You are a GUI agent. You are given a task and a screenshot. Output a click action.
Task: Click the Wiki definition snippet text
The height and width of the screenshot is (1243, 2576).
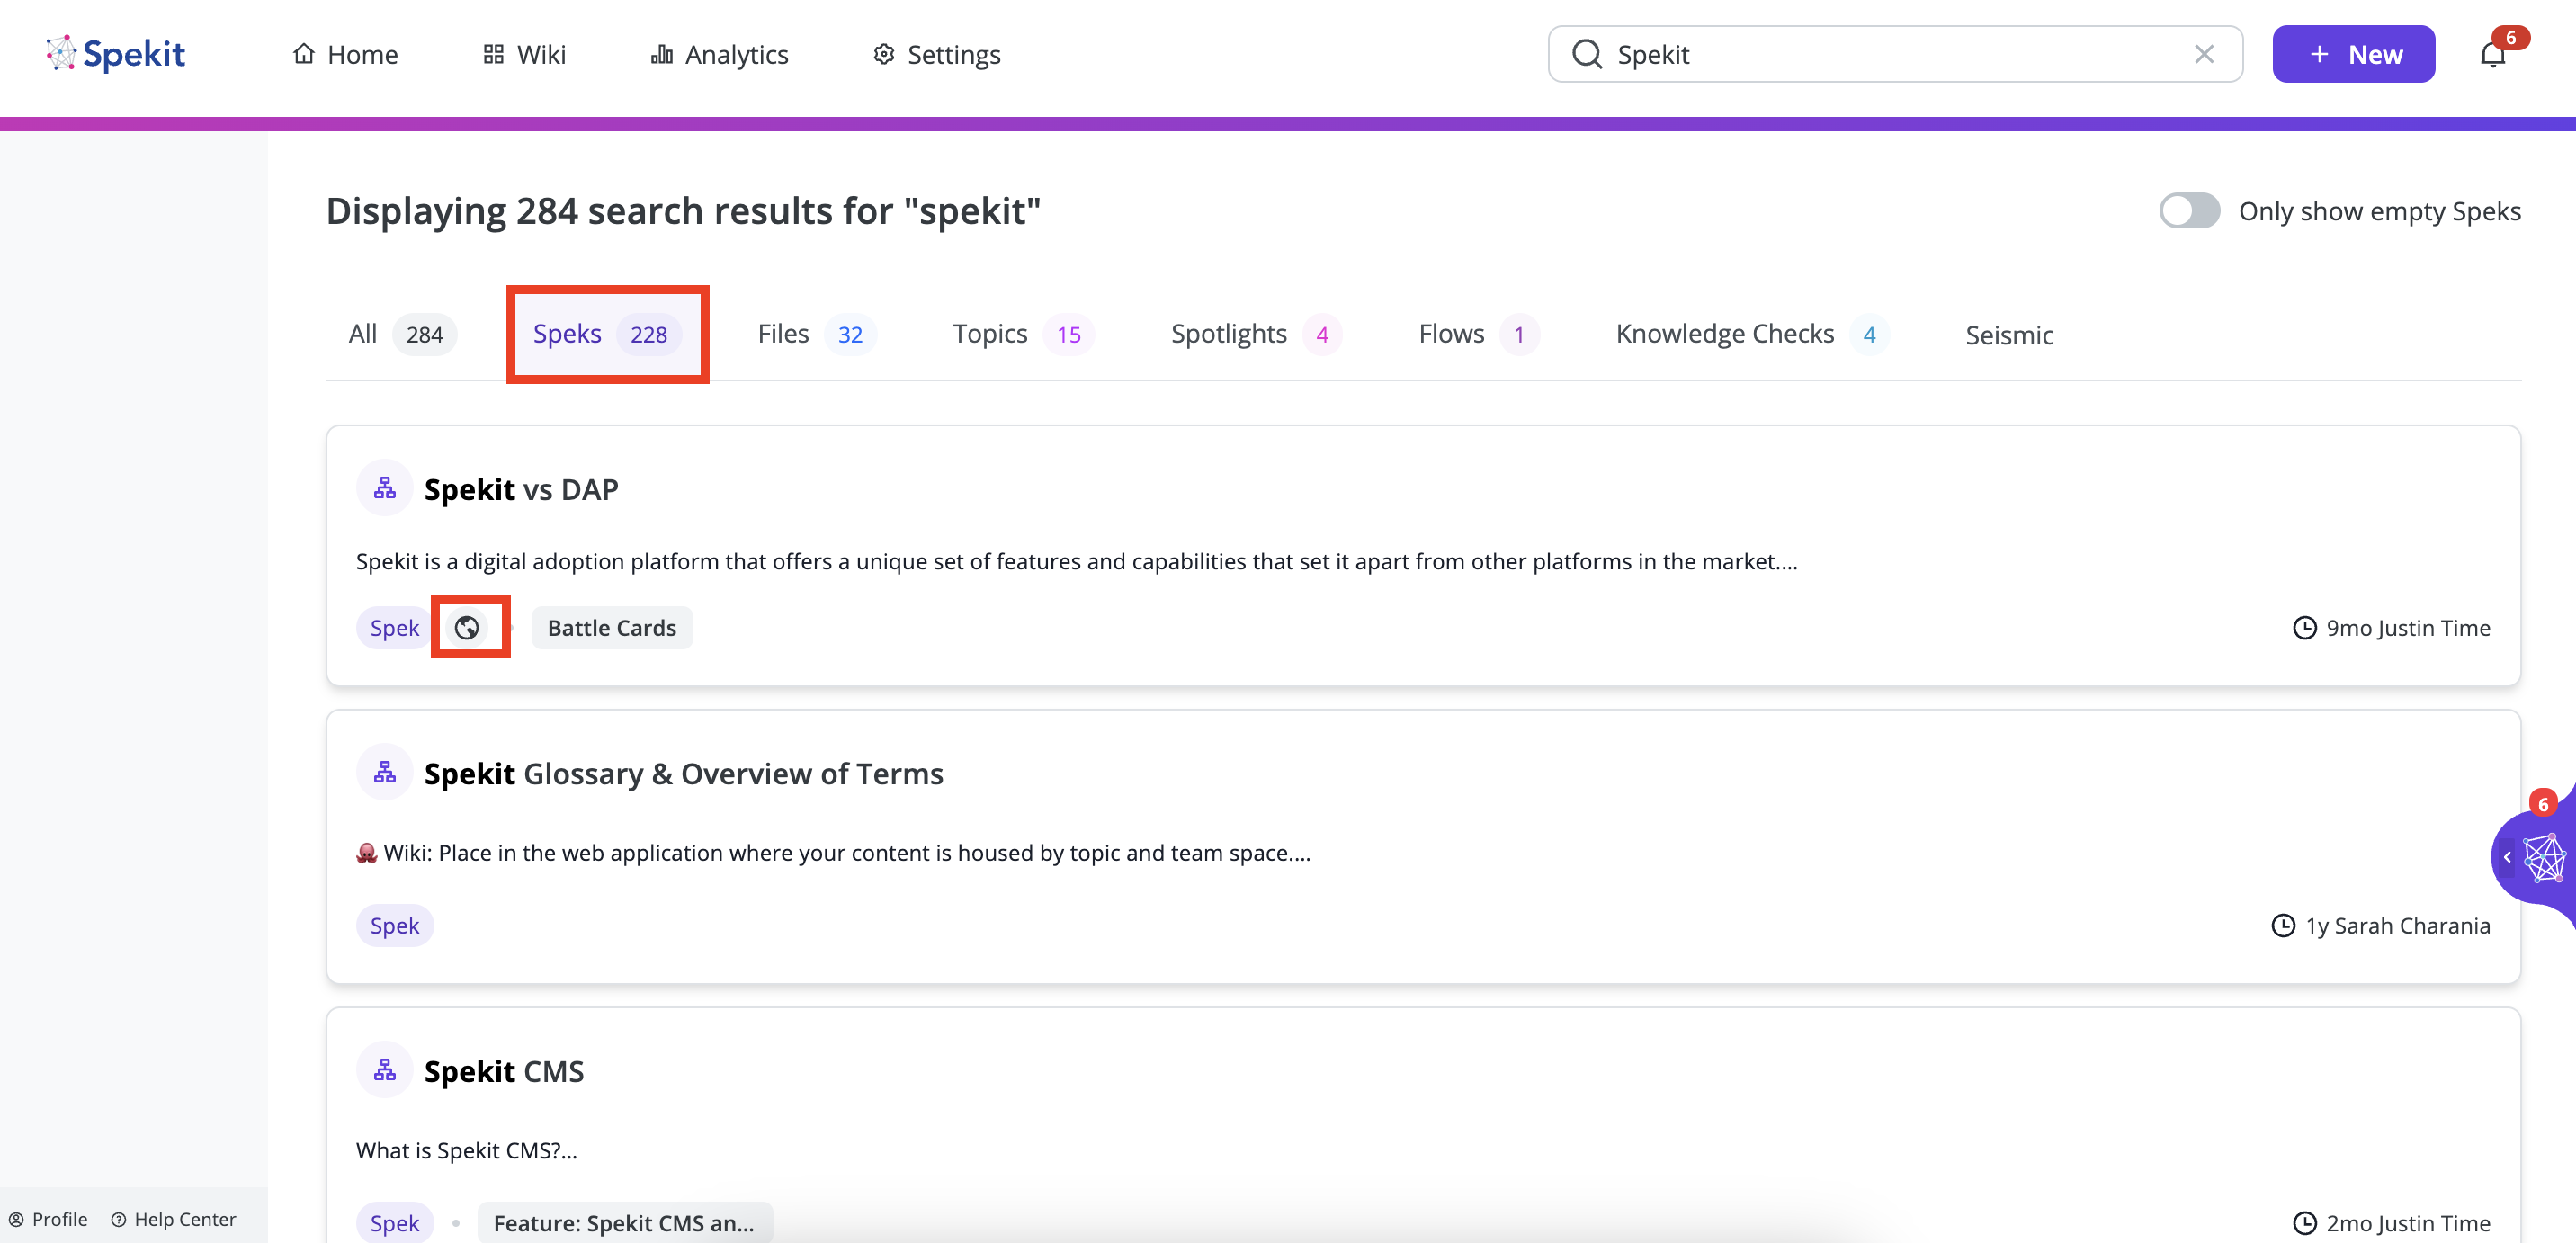(833, 853)
